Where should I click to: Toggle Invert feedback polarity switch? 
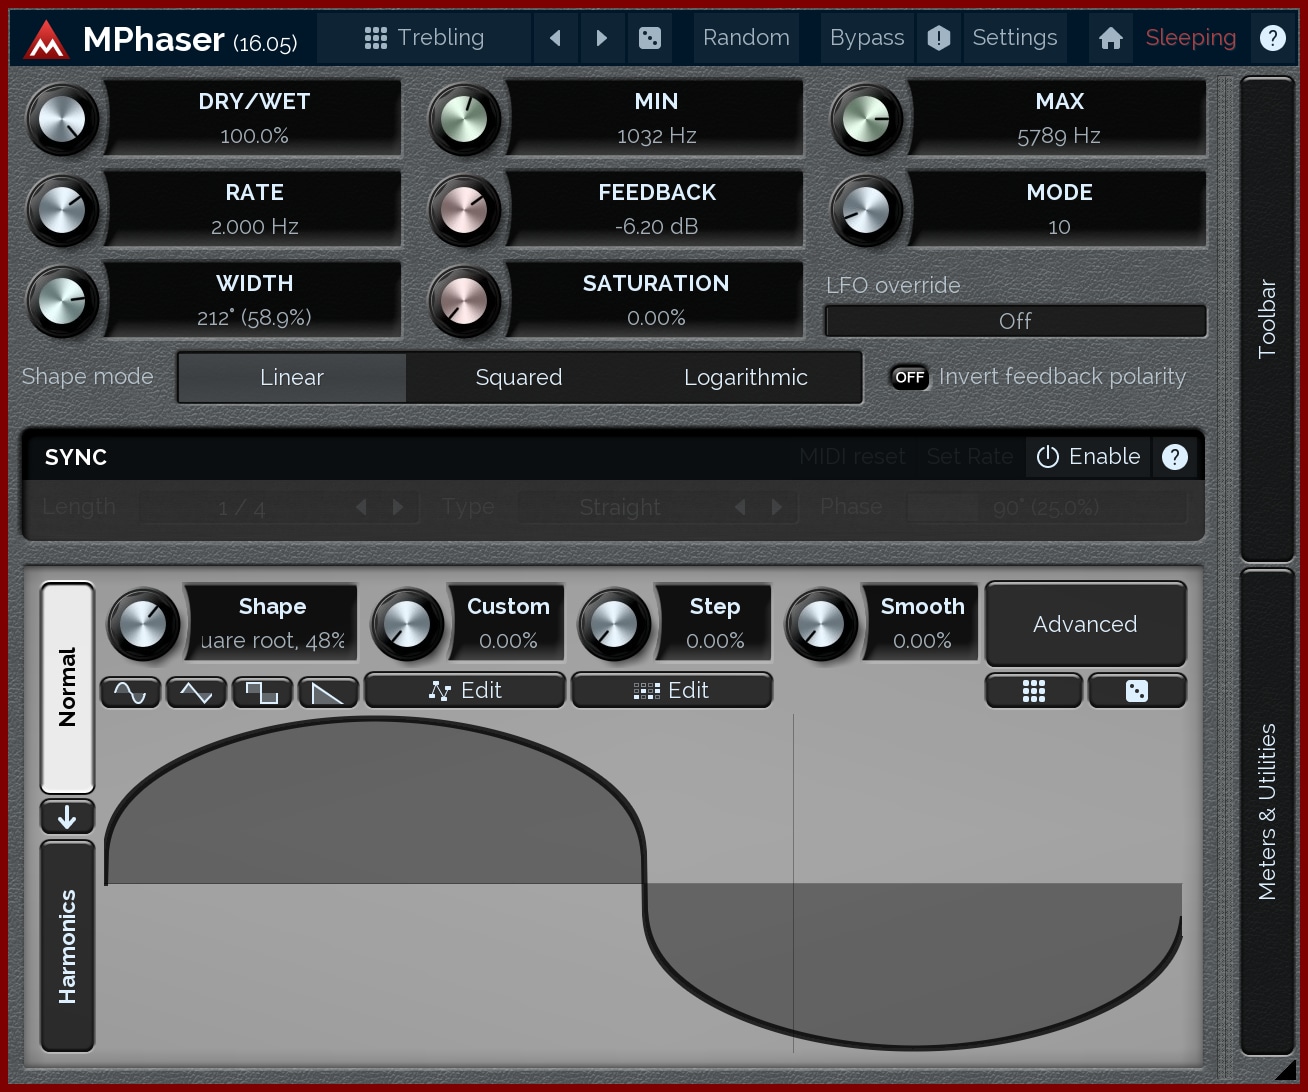909,377
